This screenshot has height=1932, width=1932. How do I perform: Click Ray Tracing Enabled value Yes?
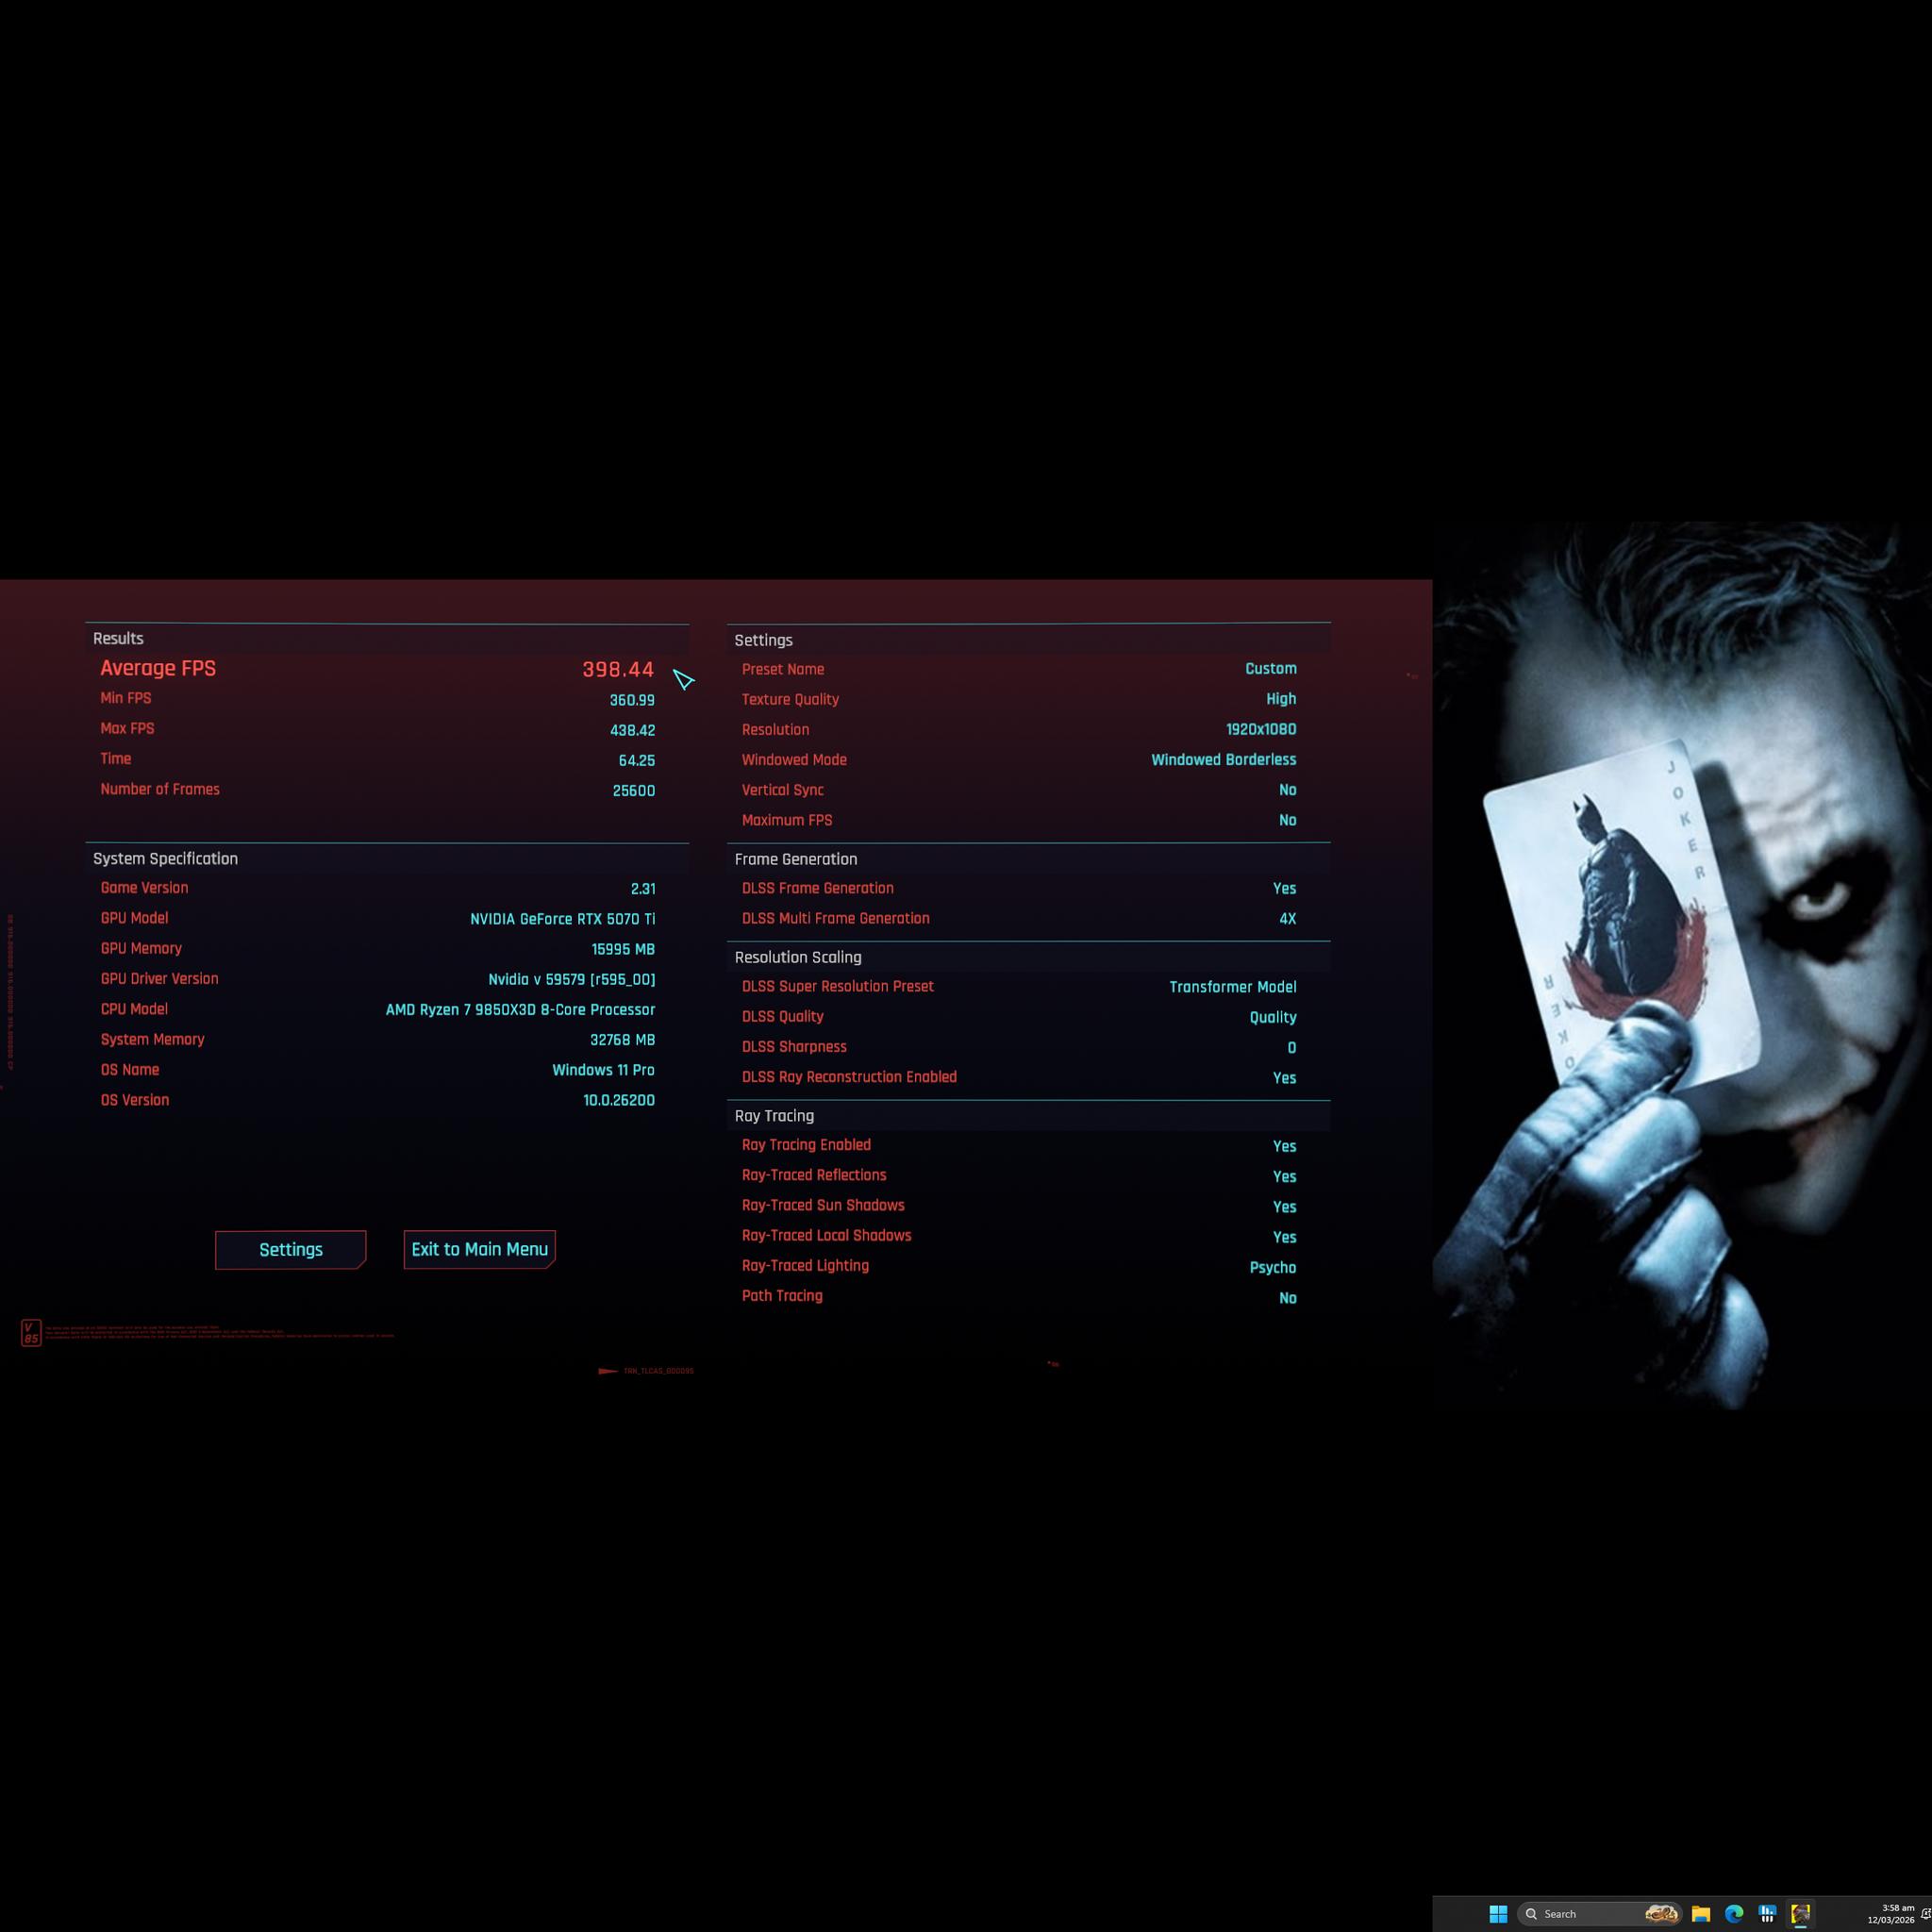[x=1284, y=1146]
